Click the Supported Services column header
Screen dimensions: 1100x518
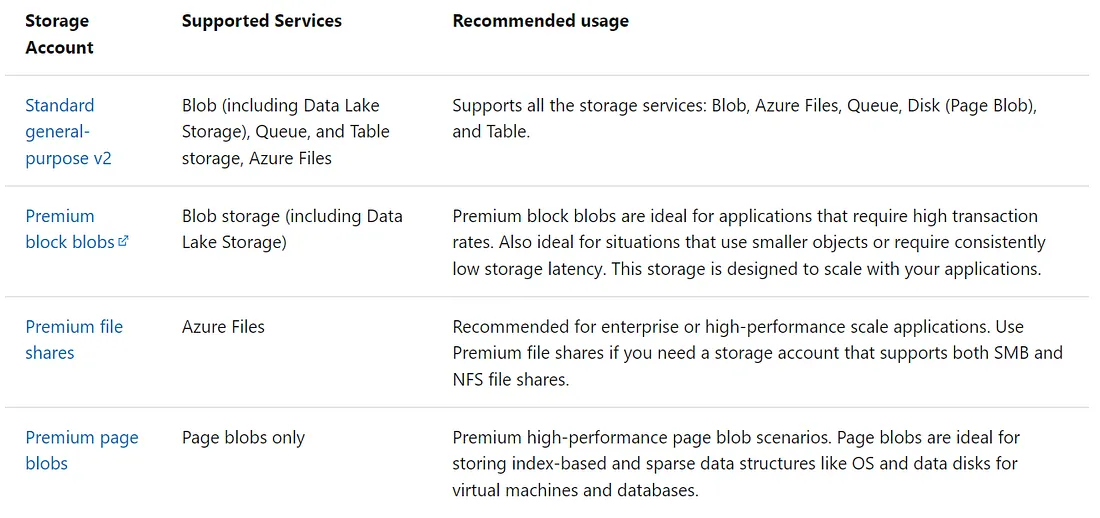click(x=262, y=21)
